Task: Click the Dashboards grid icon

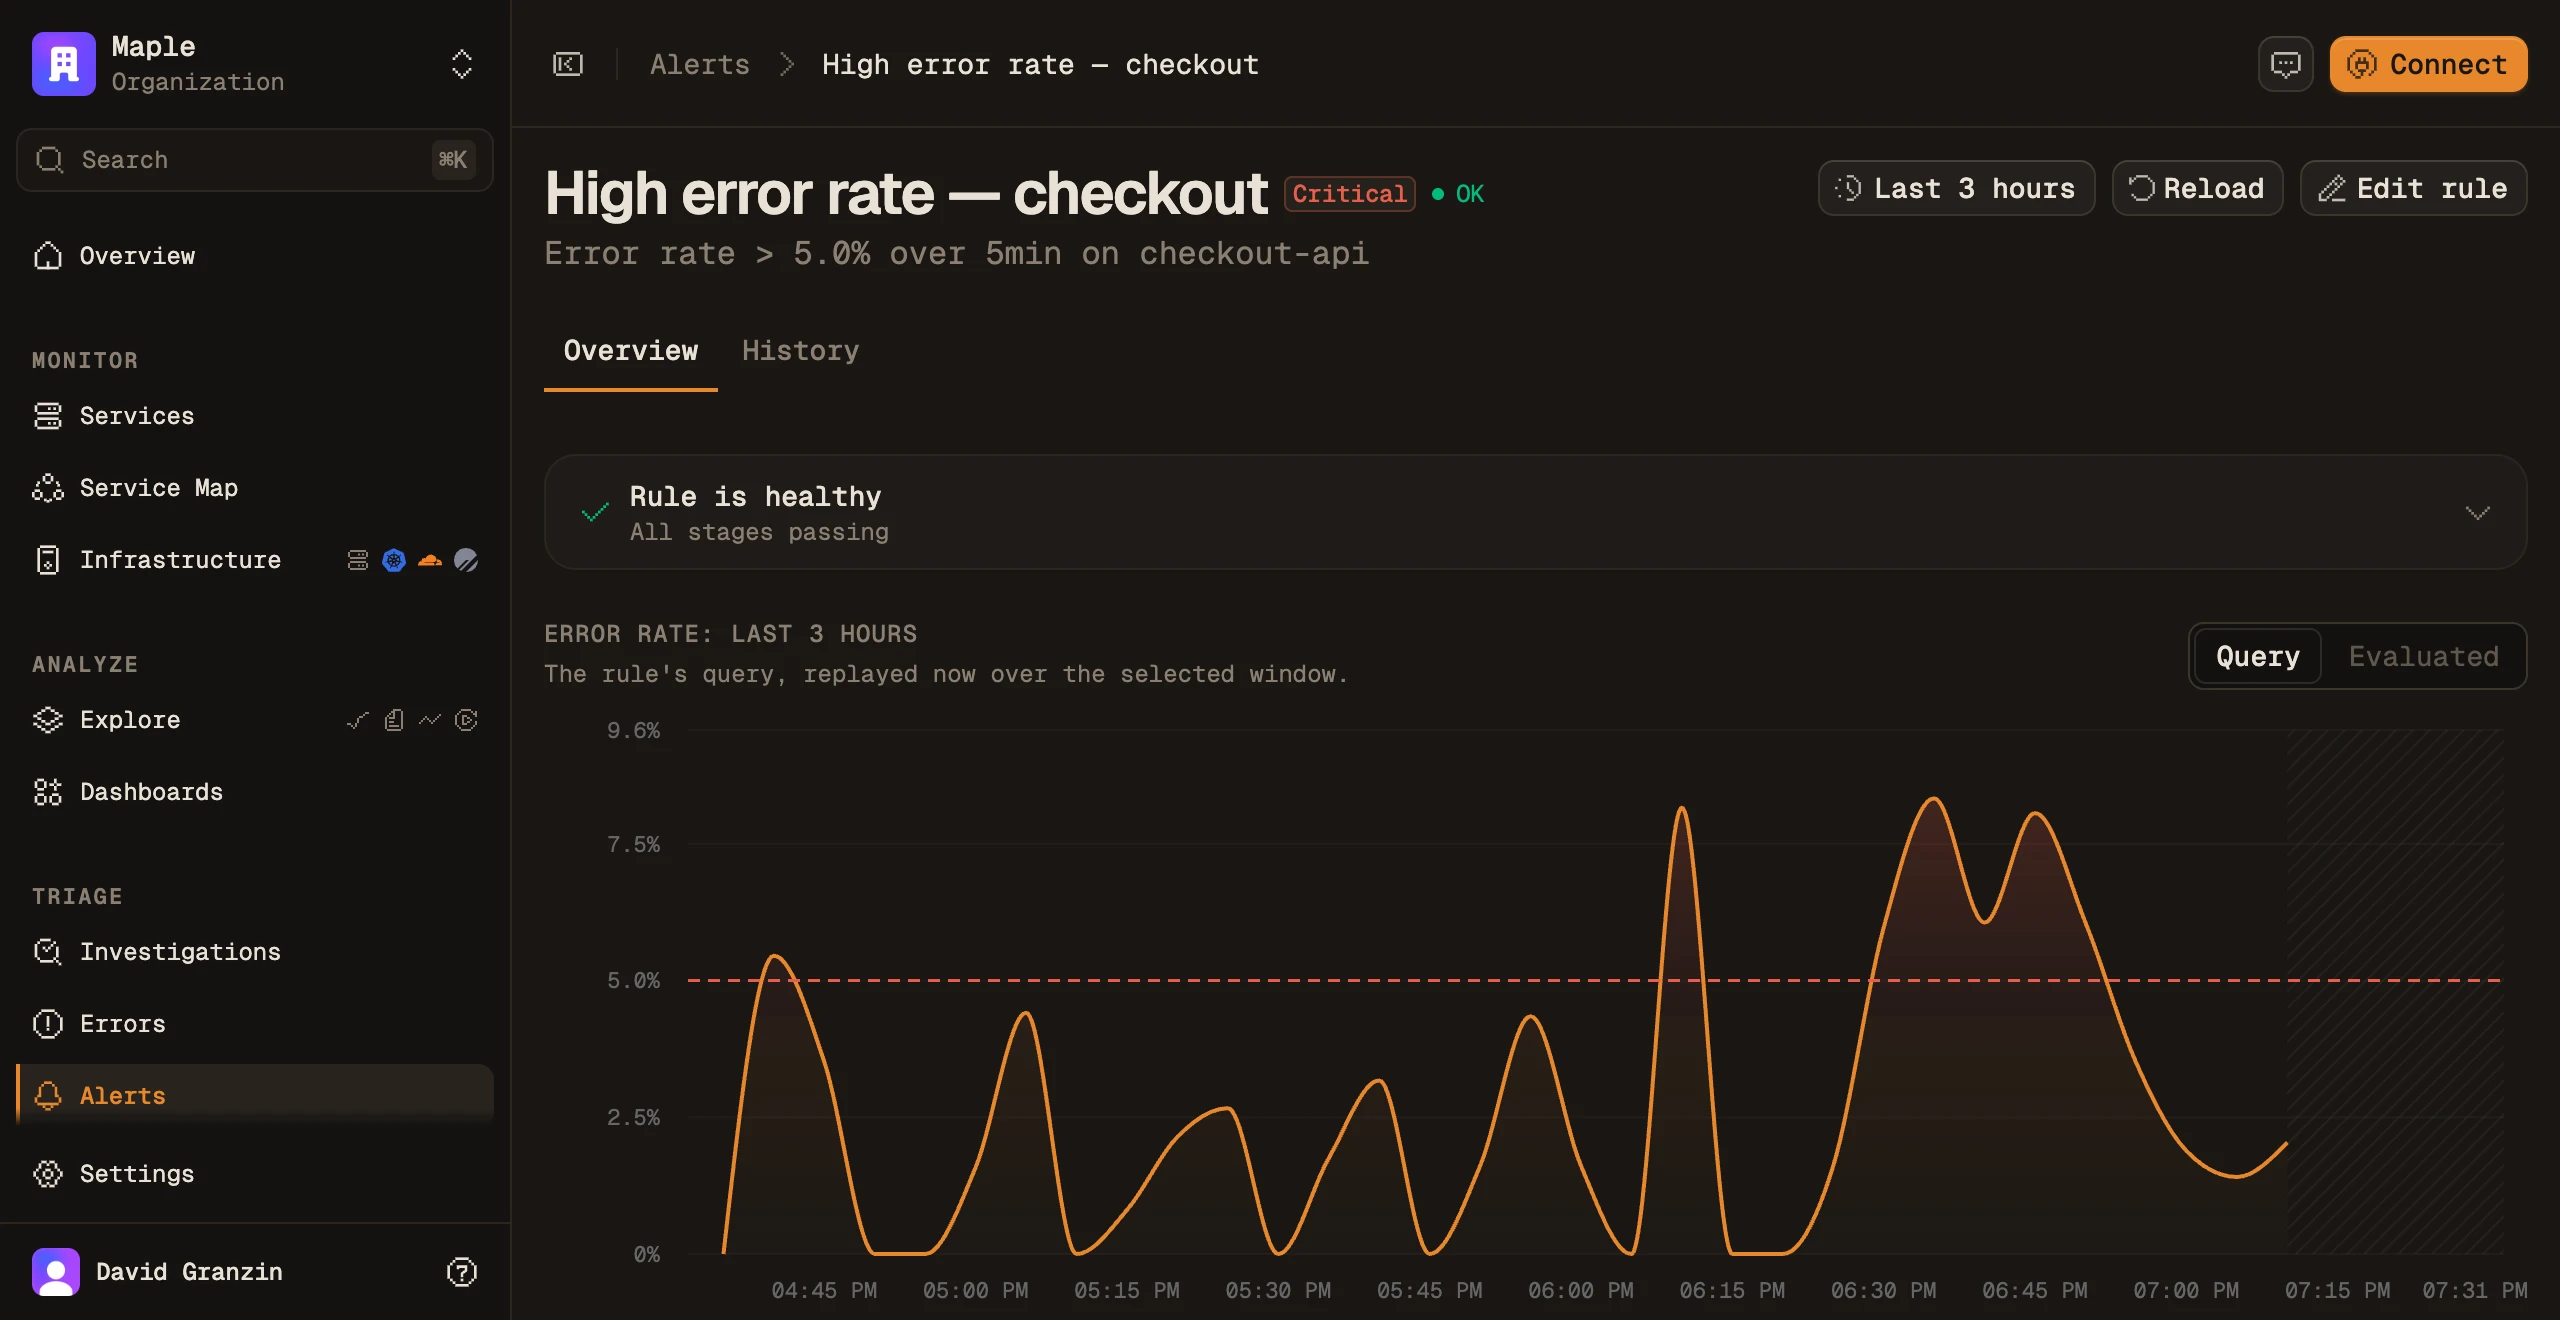Action: [47, 792]
